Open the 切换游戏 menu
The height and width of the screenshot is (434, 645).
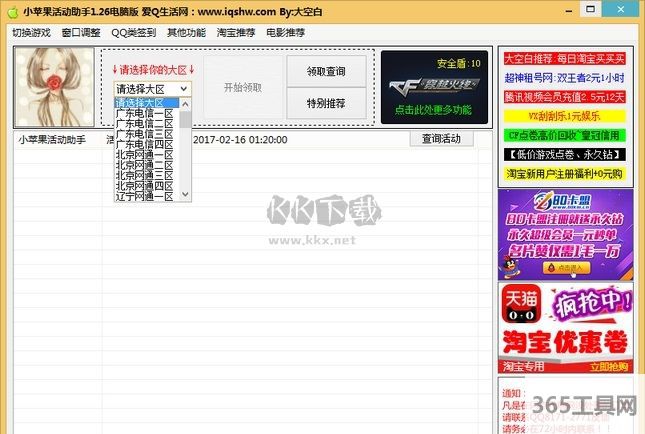30,32
